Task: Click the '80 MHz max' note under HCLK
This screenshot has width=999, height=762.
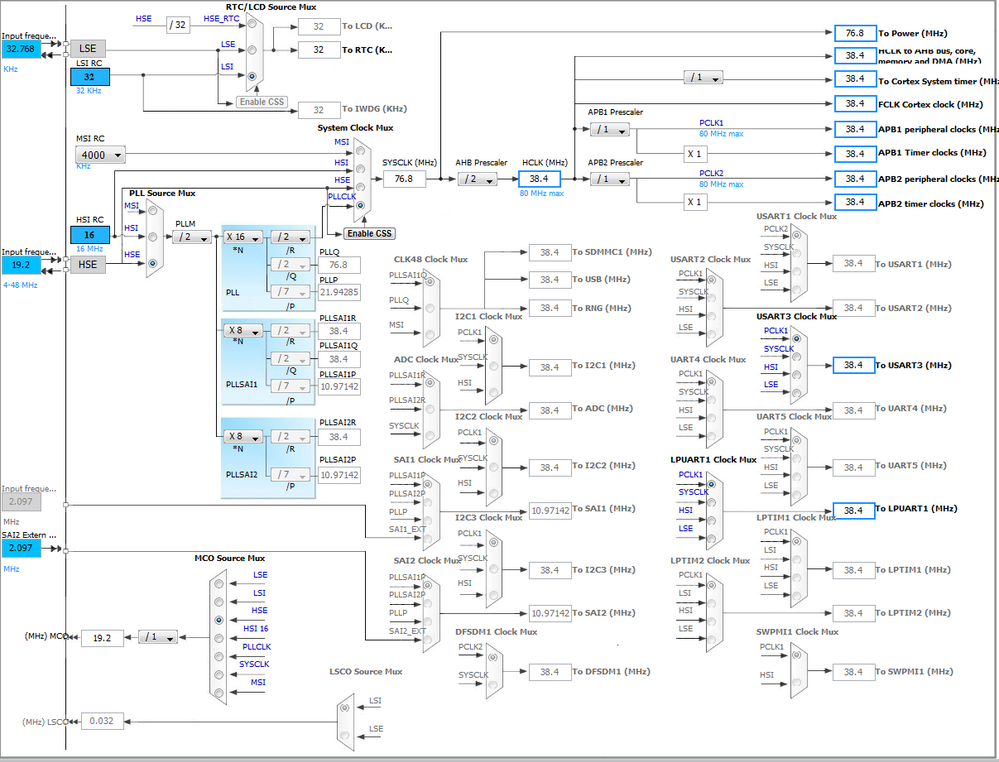Action: click(x=542, y=193)
